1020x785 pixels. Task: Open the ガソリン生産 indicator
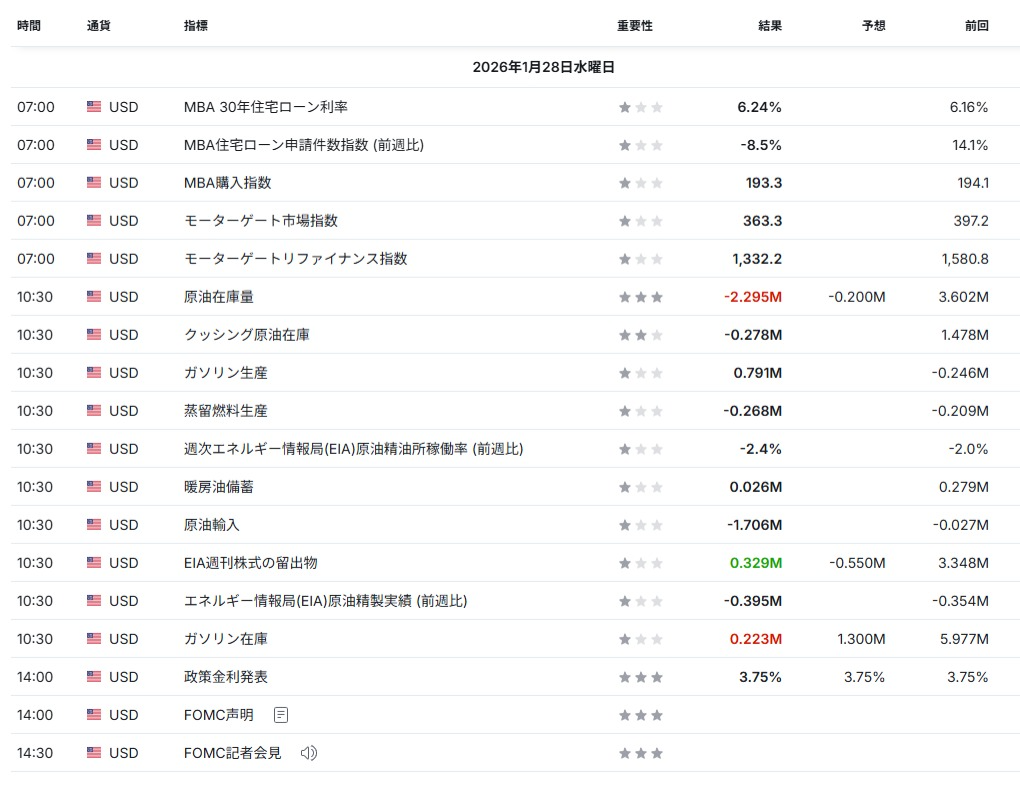(226, 373)
